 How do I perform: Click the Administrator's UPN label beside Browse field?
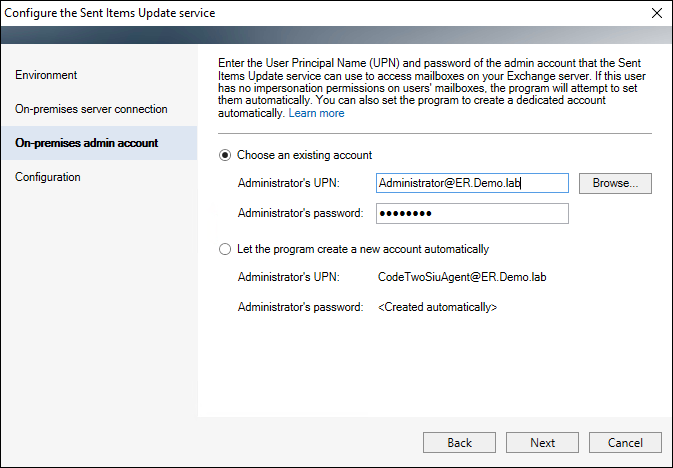point(288,183)
